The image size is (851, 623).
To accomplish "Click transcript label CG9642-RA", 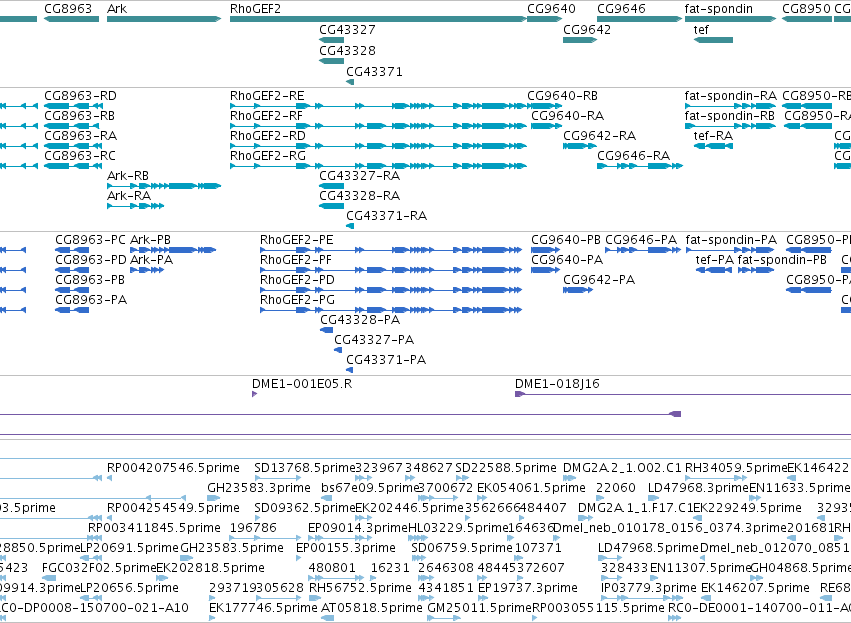I will [599, 136].
